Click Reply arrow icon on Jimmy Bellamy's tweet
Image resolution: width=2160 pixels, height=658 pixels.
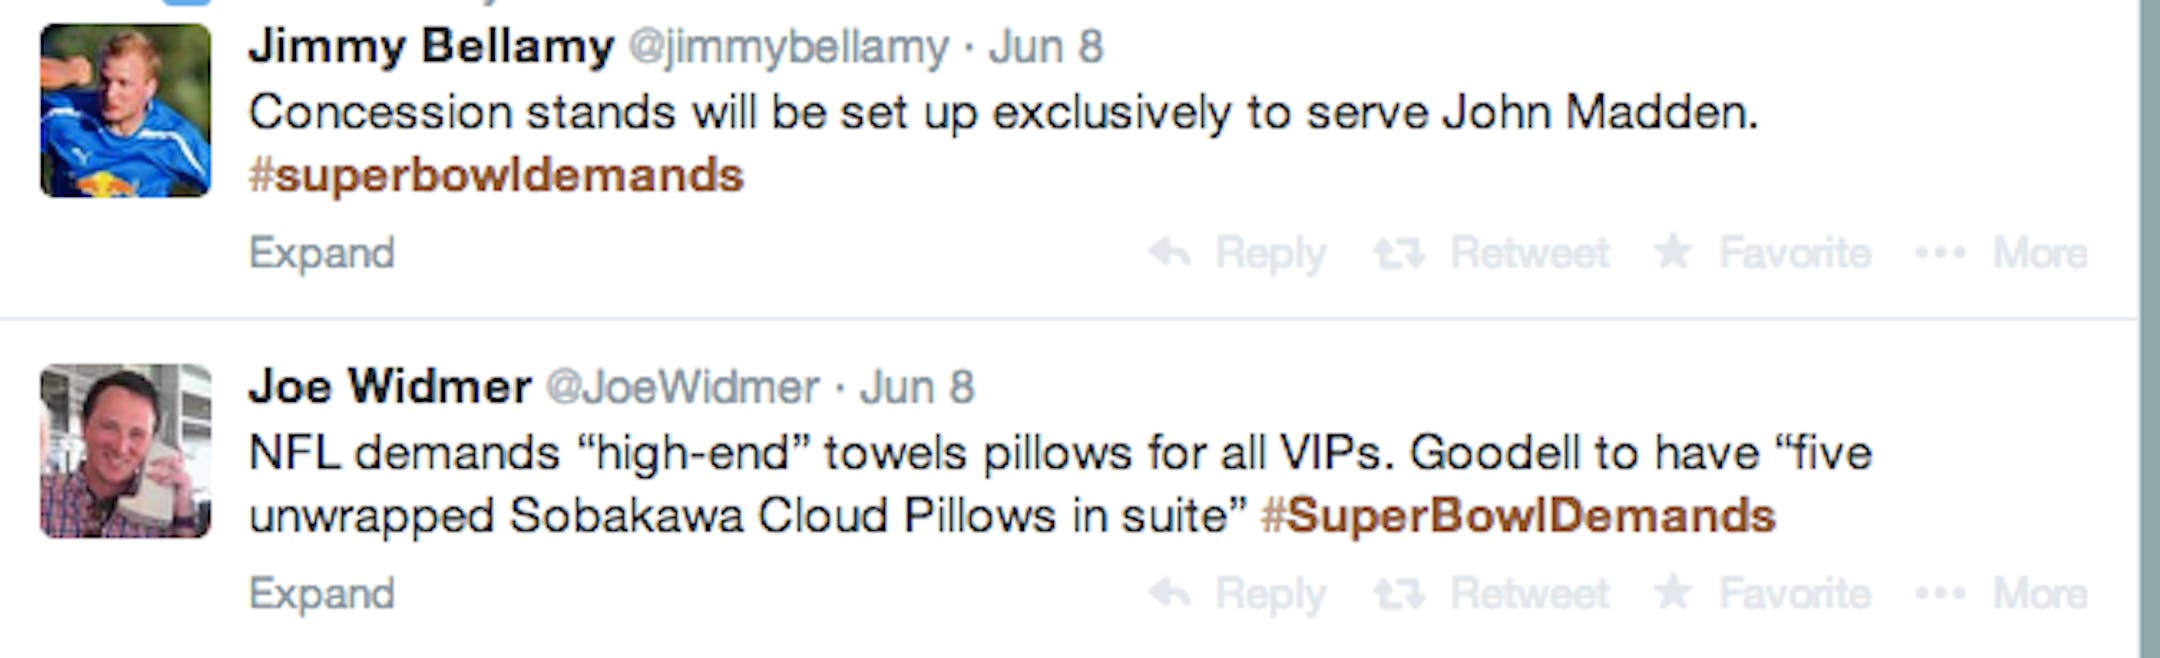(x=1169, y=252)
